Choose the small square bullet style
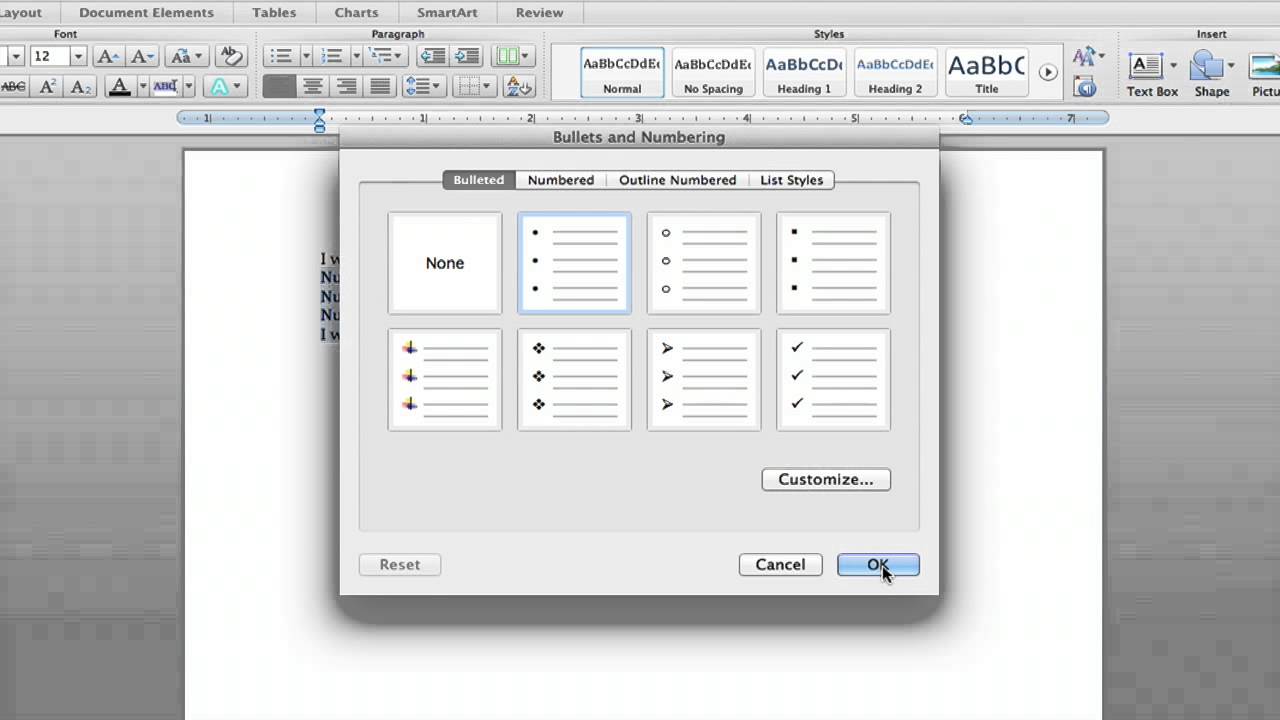Viewport: 1280px width, 720px height. click(833, 263)
